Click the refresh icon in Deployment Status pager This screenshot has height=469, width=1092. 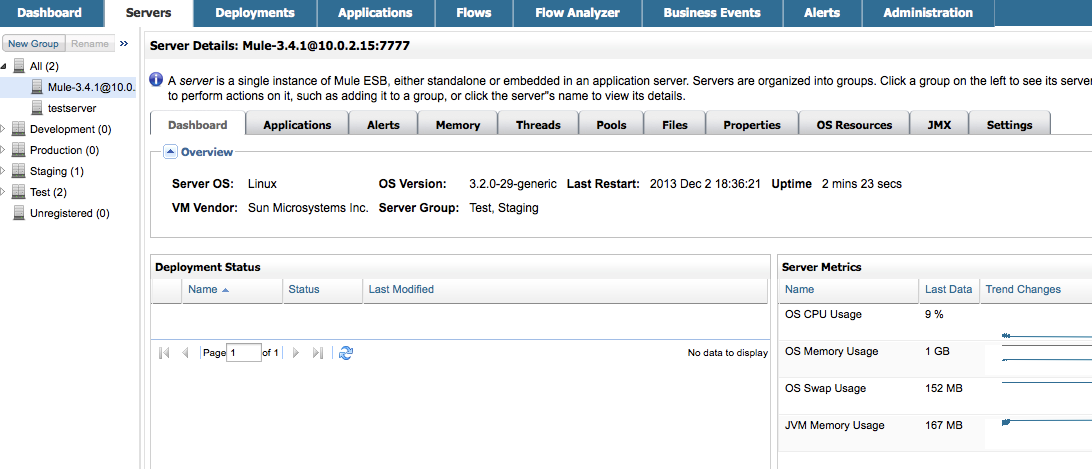[x=346, y=353]
